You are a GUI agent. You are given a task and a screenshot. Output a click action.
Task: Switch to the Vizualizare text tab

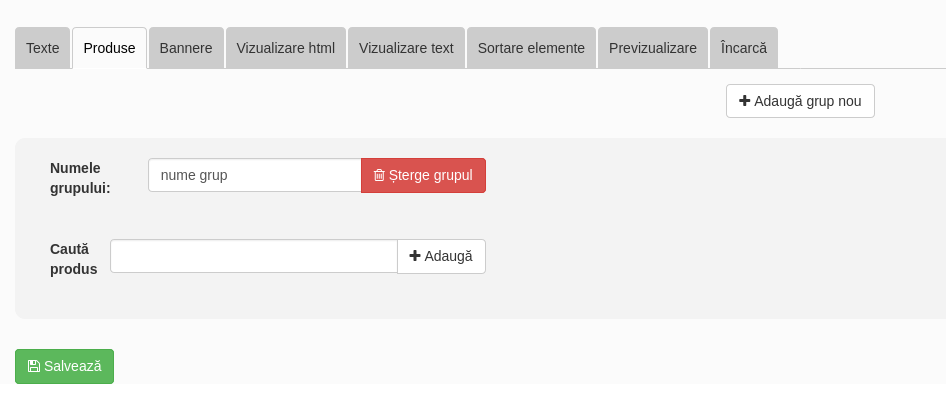406,48
